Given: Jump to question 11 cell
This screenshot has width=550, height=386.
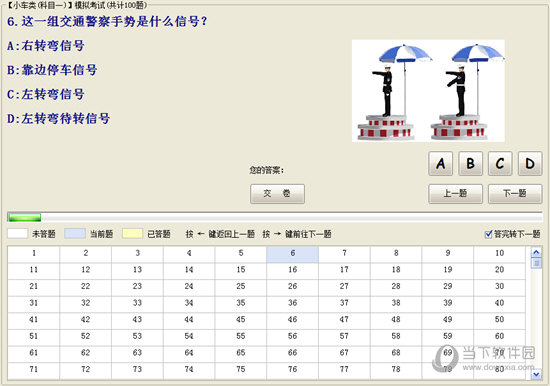Looking at the screenshot, I should [x=34, y=271].
